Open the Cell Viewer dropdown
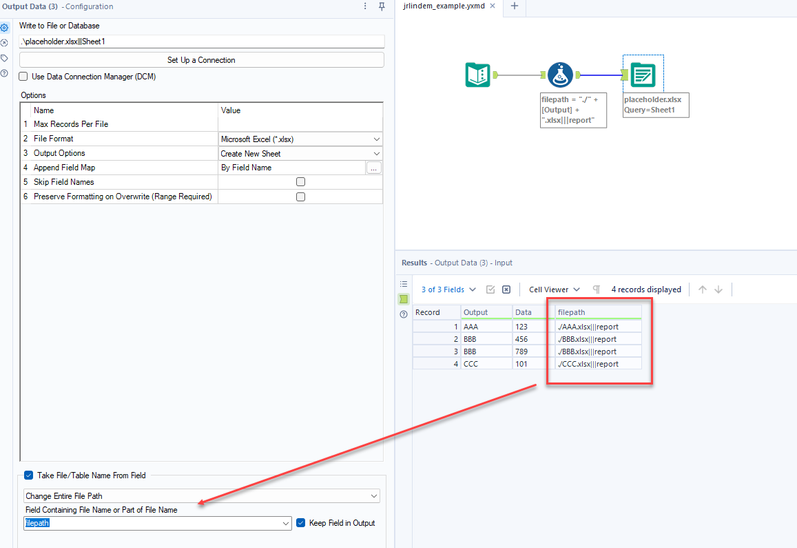The height and width of the screenshot is (548, 797). click(554, 289)
